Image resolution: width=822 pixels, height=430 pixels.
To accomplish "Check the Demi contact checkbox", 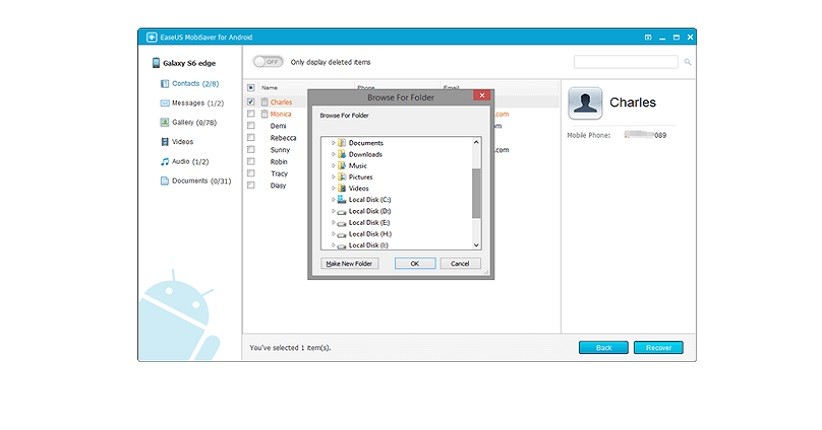I will [251, 126].
